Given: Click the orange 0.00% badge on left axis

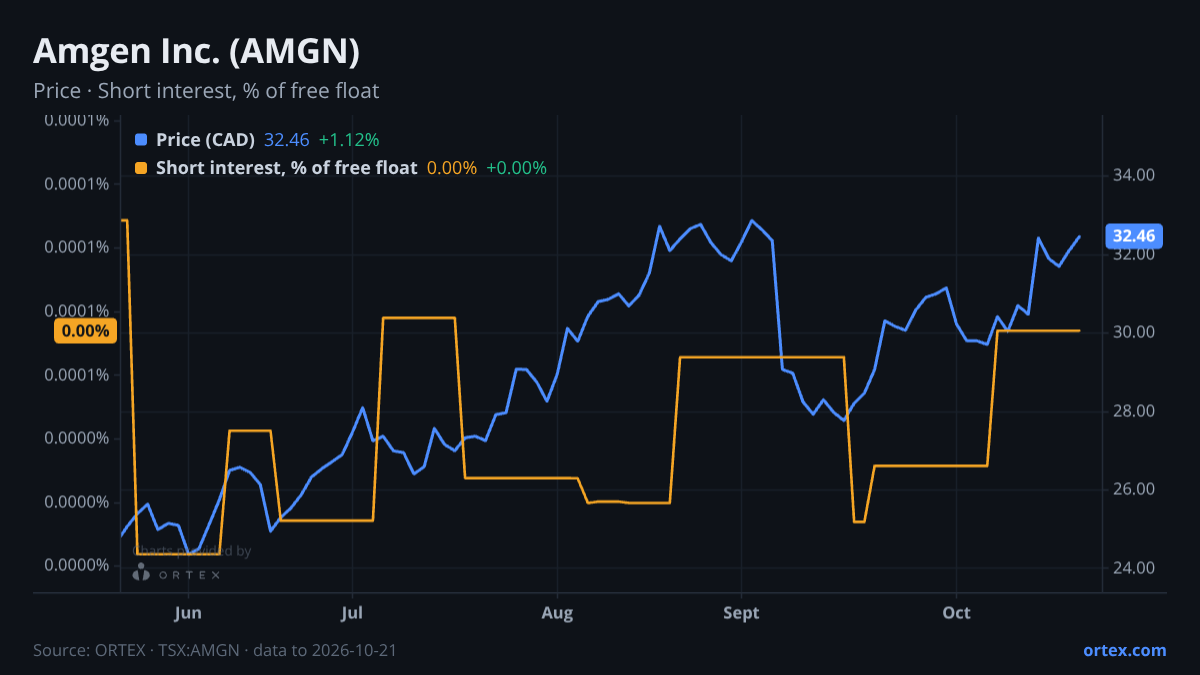Looking at the screenshot, I should coord(85,331).
